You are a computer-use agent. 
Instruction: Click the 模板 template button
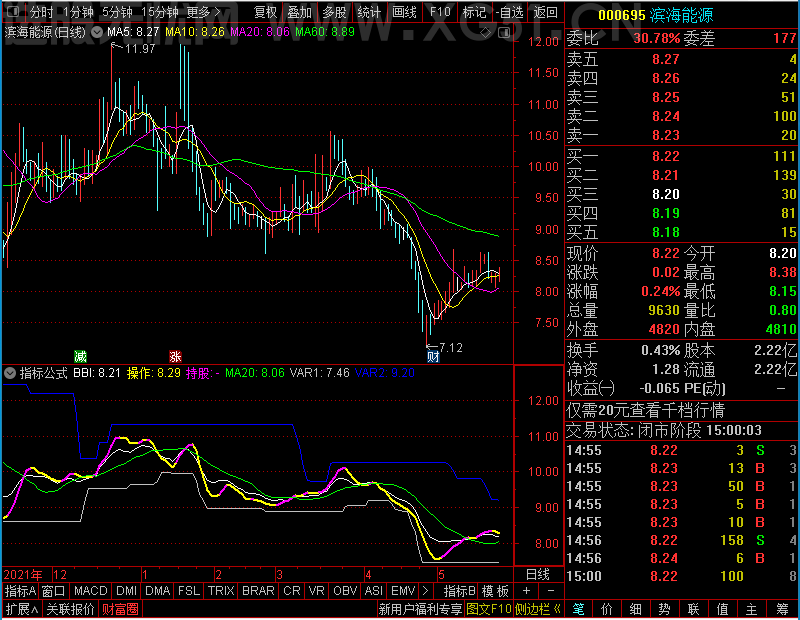pos(495,591)
